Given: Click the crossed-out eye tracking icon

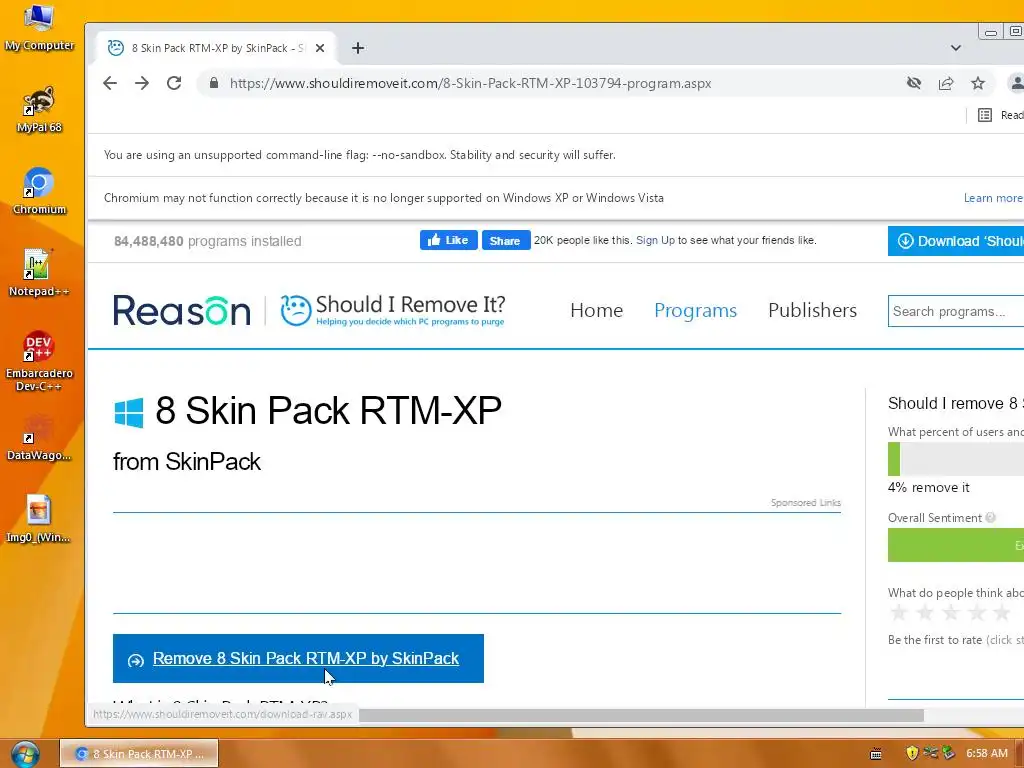Looking at the screenshot, I should pos(914,83).
